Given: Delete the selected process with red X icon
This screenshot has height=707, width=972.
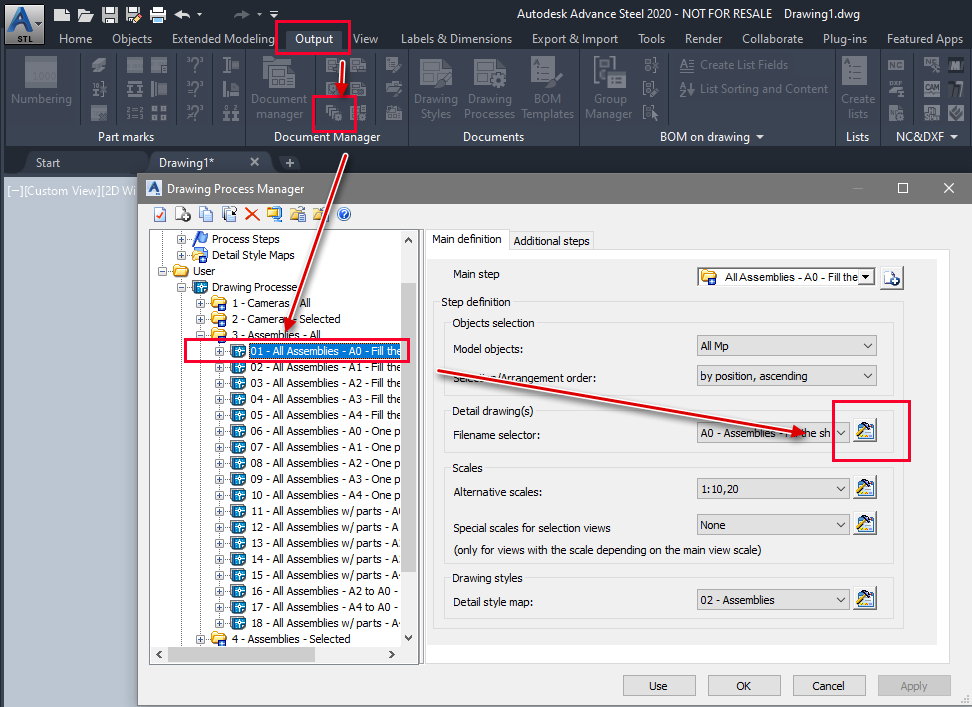Looking at the screenshot, I should (x=254, y=214).
